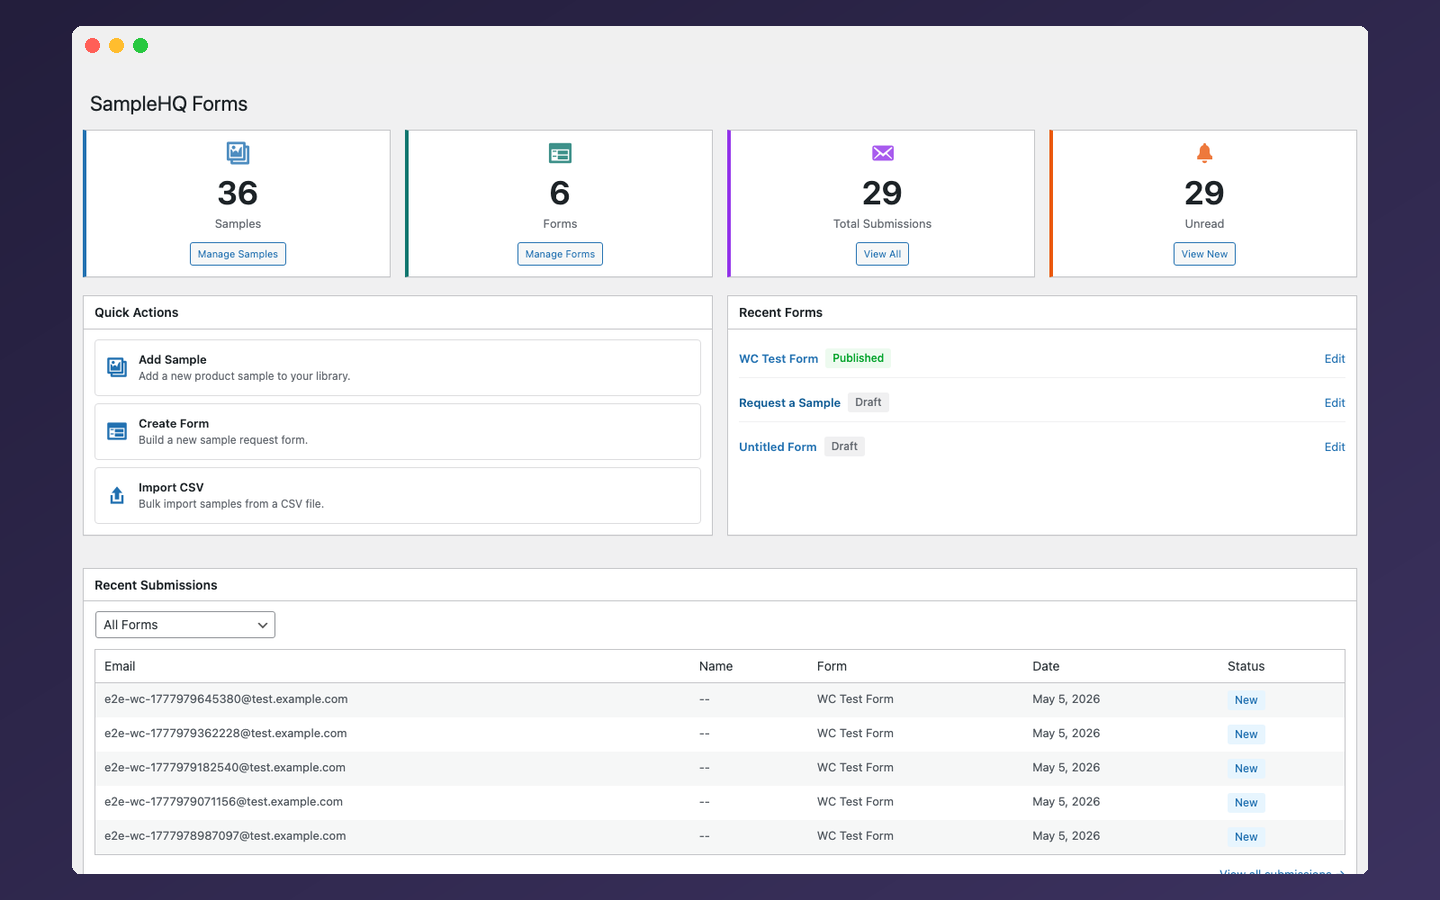Click the Form column header

[832, 666]
